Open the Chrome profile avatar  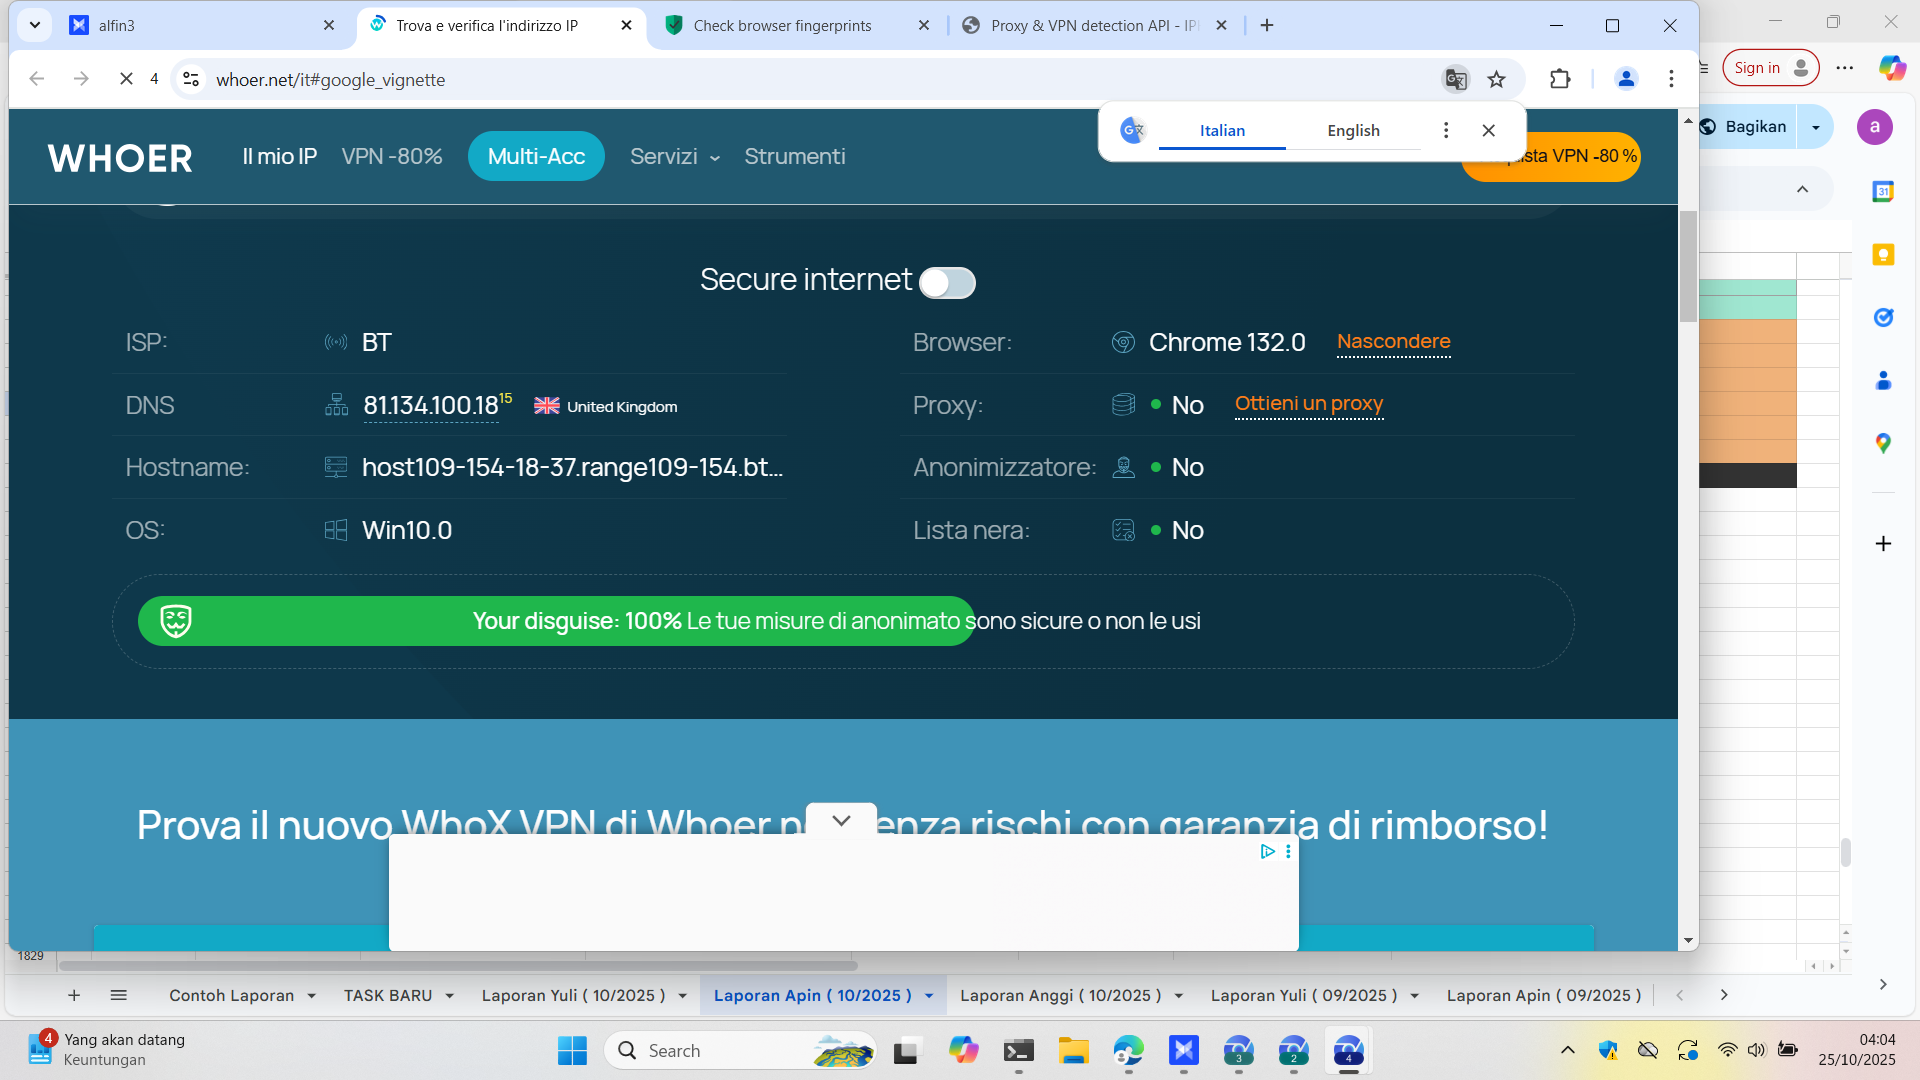point(1626,79)
